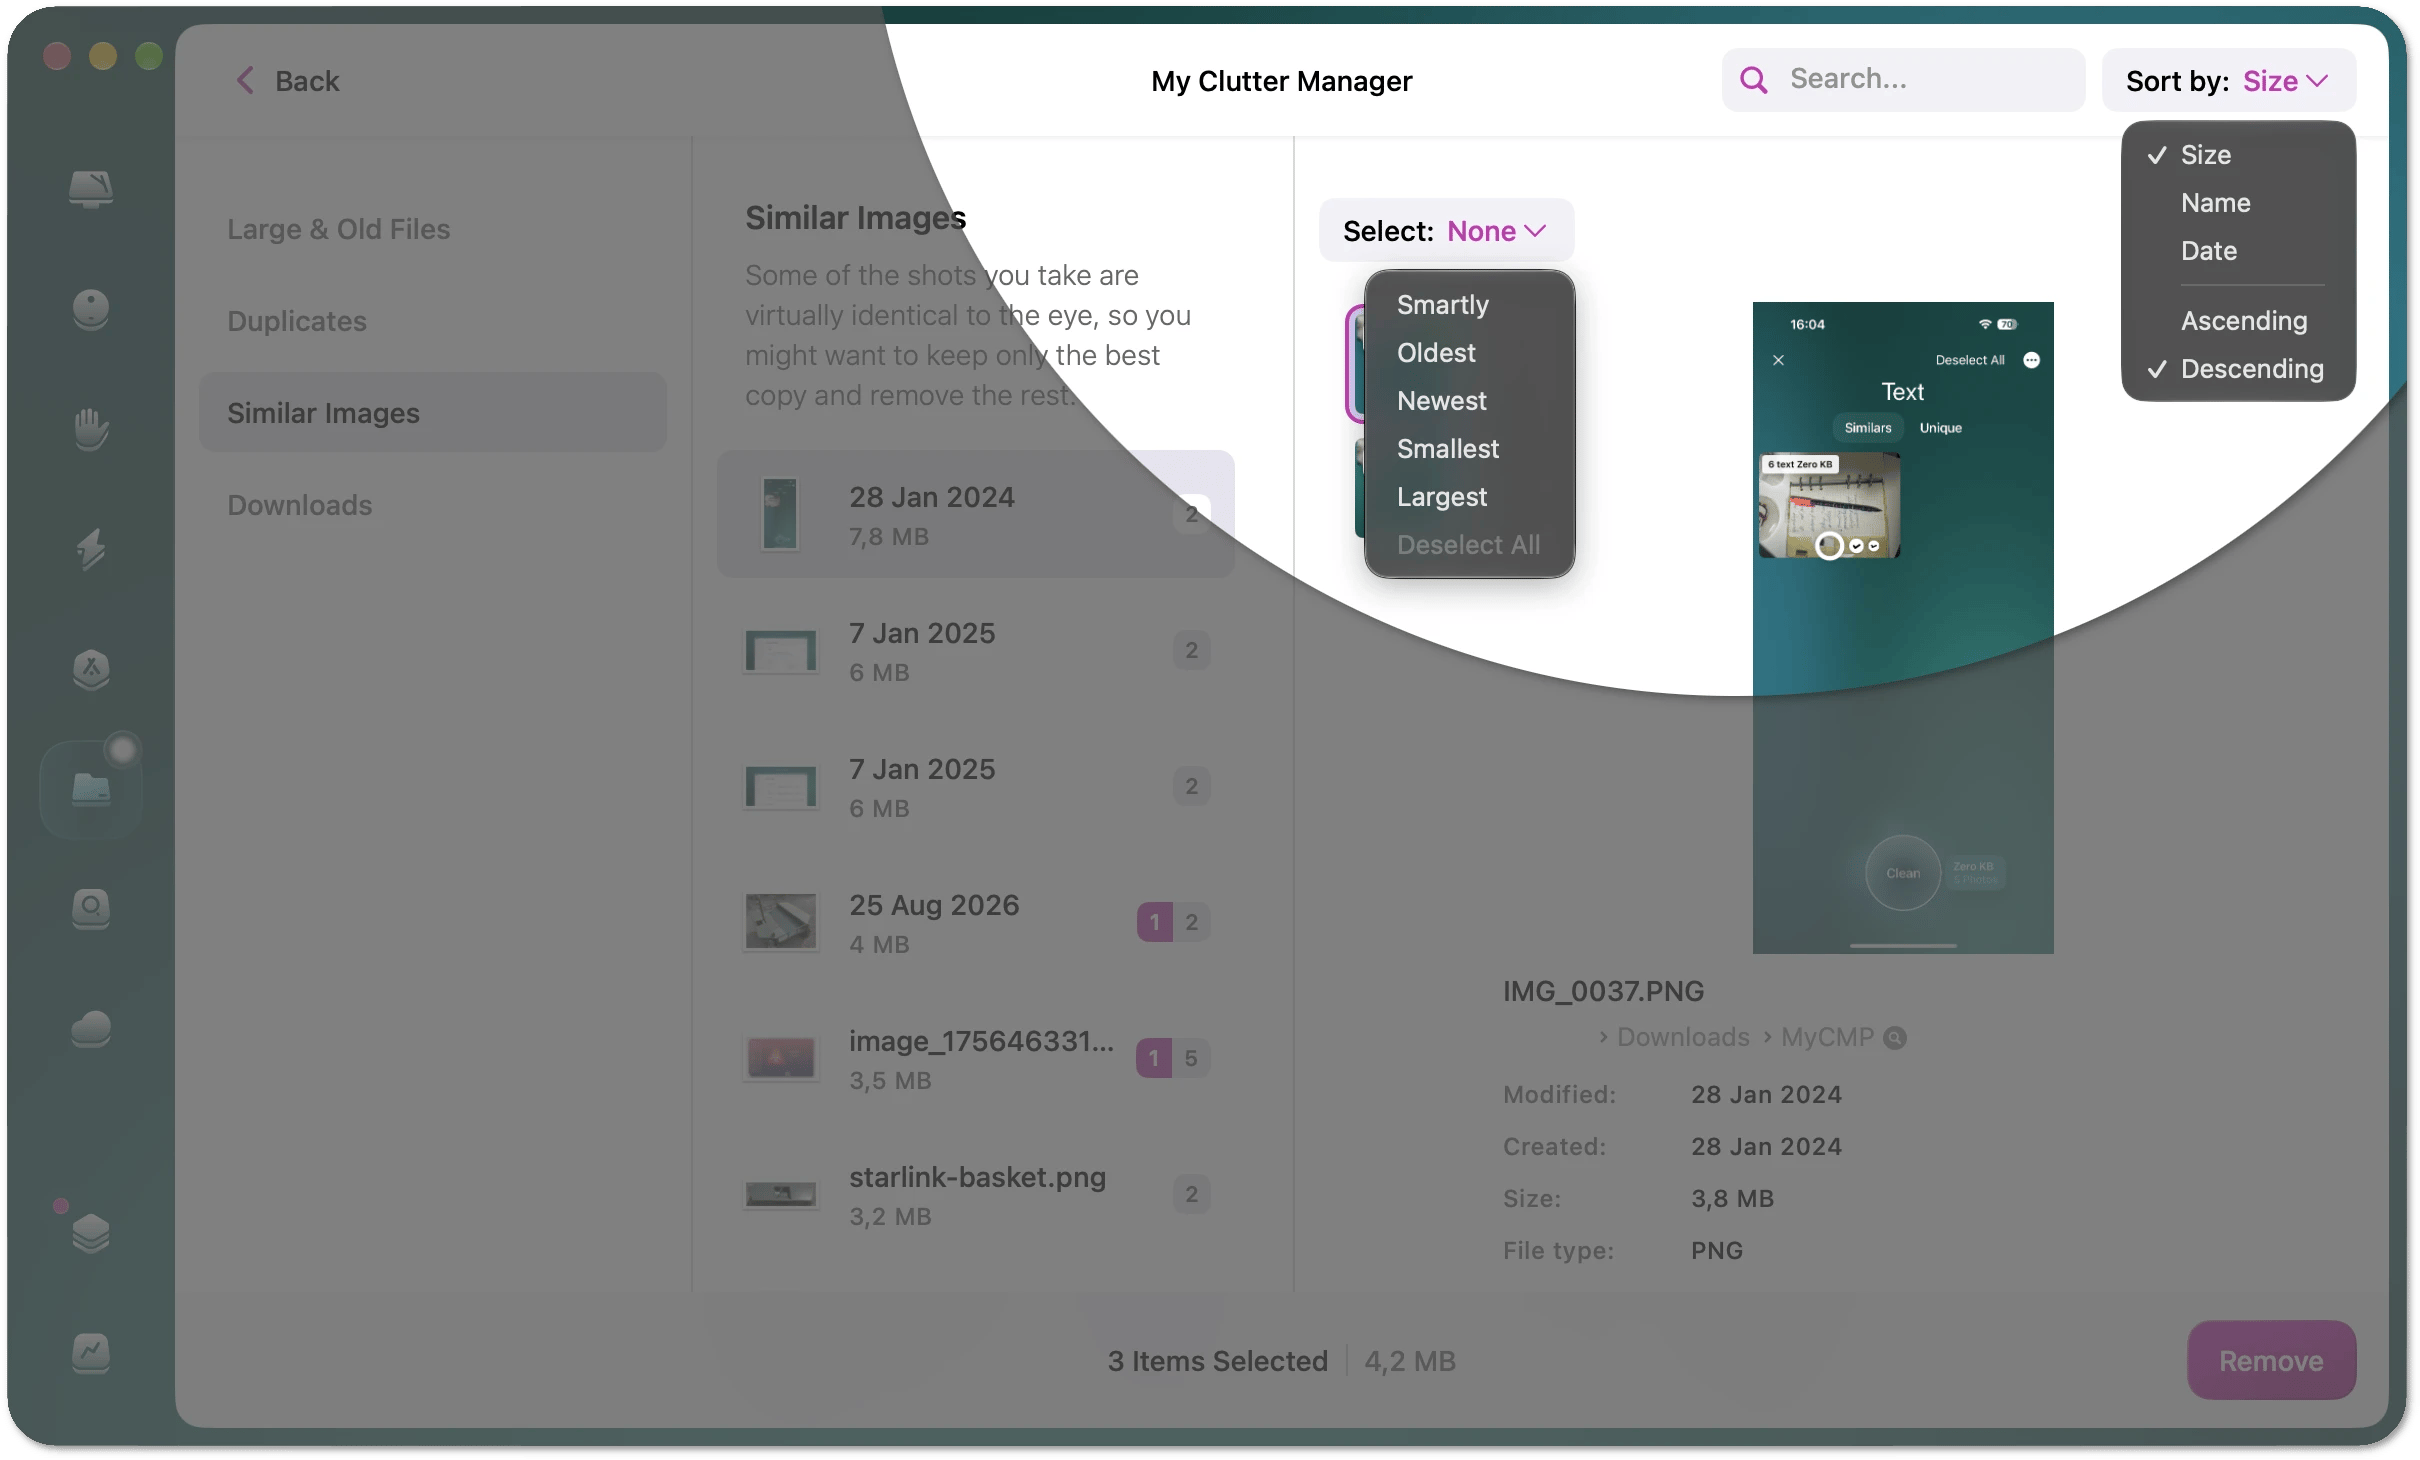Open the layered stack icon in sidebar
The width and height of the screenshot is (2420, 1460).
[x=91, y=1233]
